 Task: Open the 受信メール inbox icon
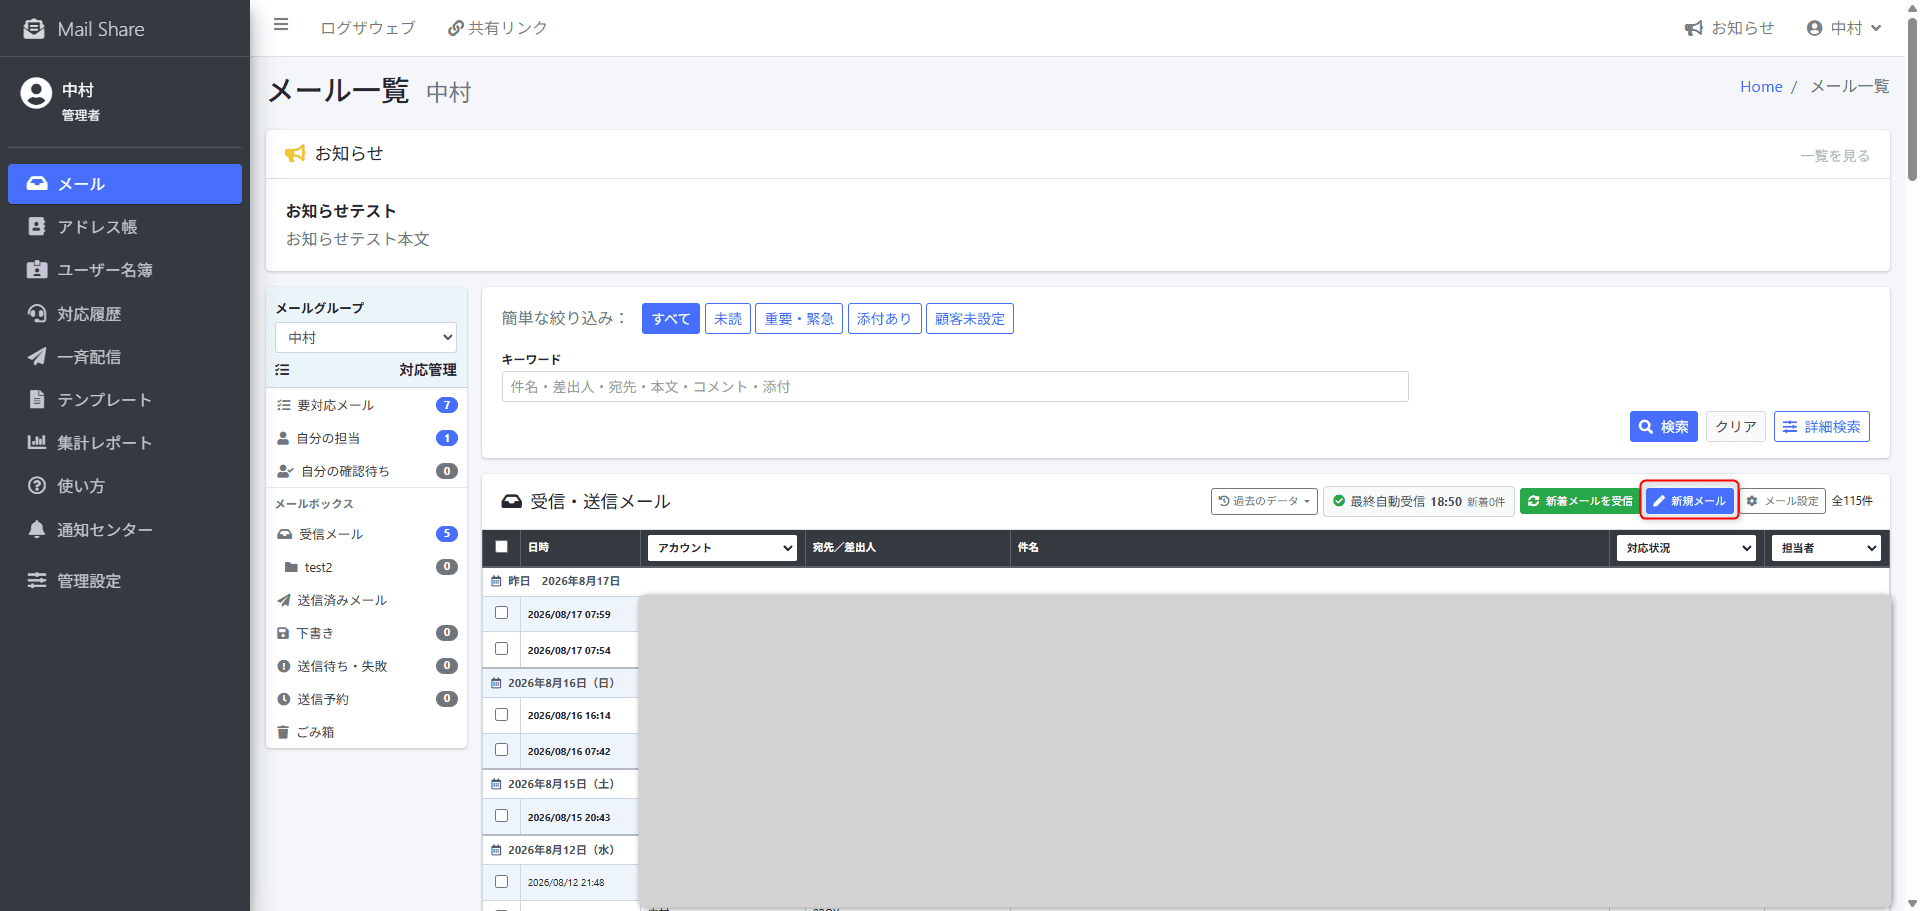(285, 534)
